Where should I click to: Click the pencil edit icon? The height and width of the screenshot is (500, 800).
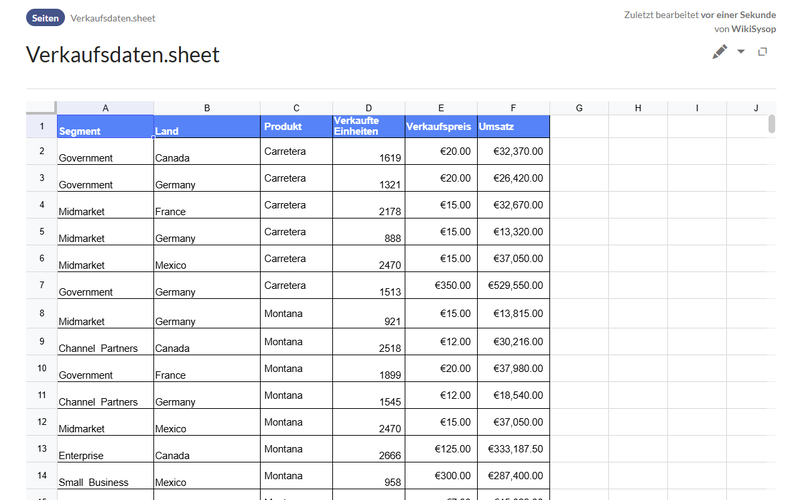(x=720, y=52)
